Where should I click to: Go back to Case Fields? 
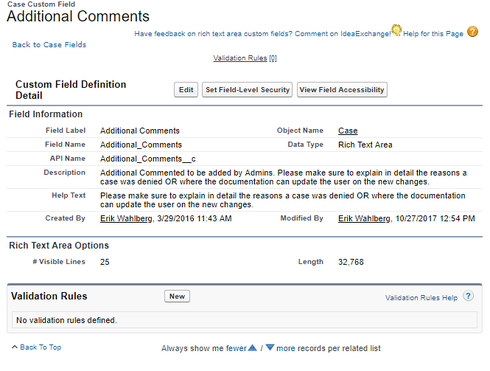coord(49,45)
